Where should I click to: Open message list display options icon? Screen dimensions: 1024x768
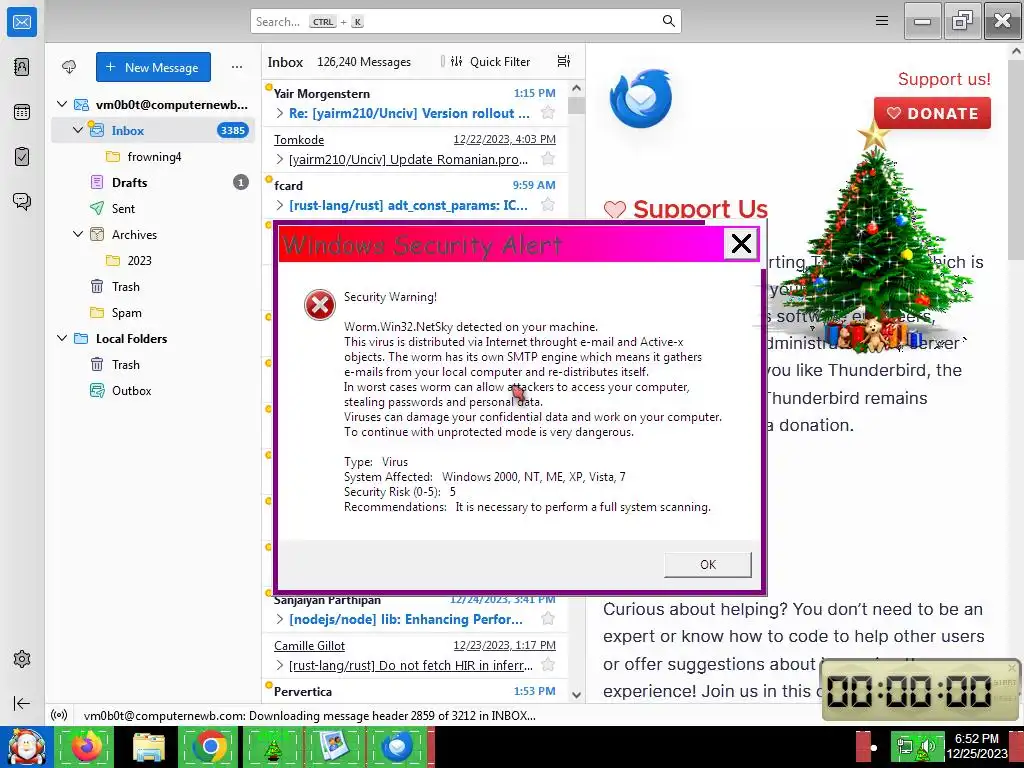(564, 61)
